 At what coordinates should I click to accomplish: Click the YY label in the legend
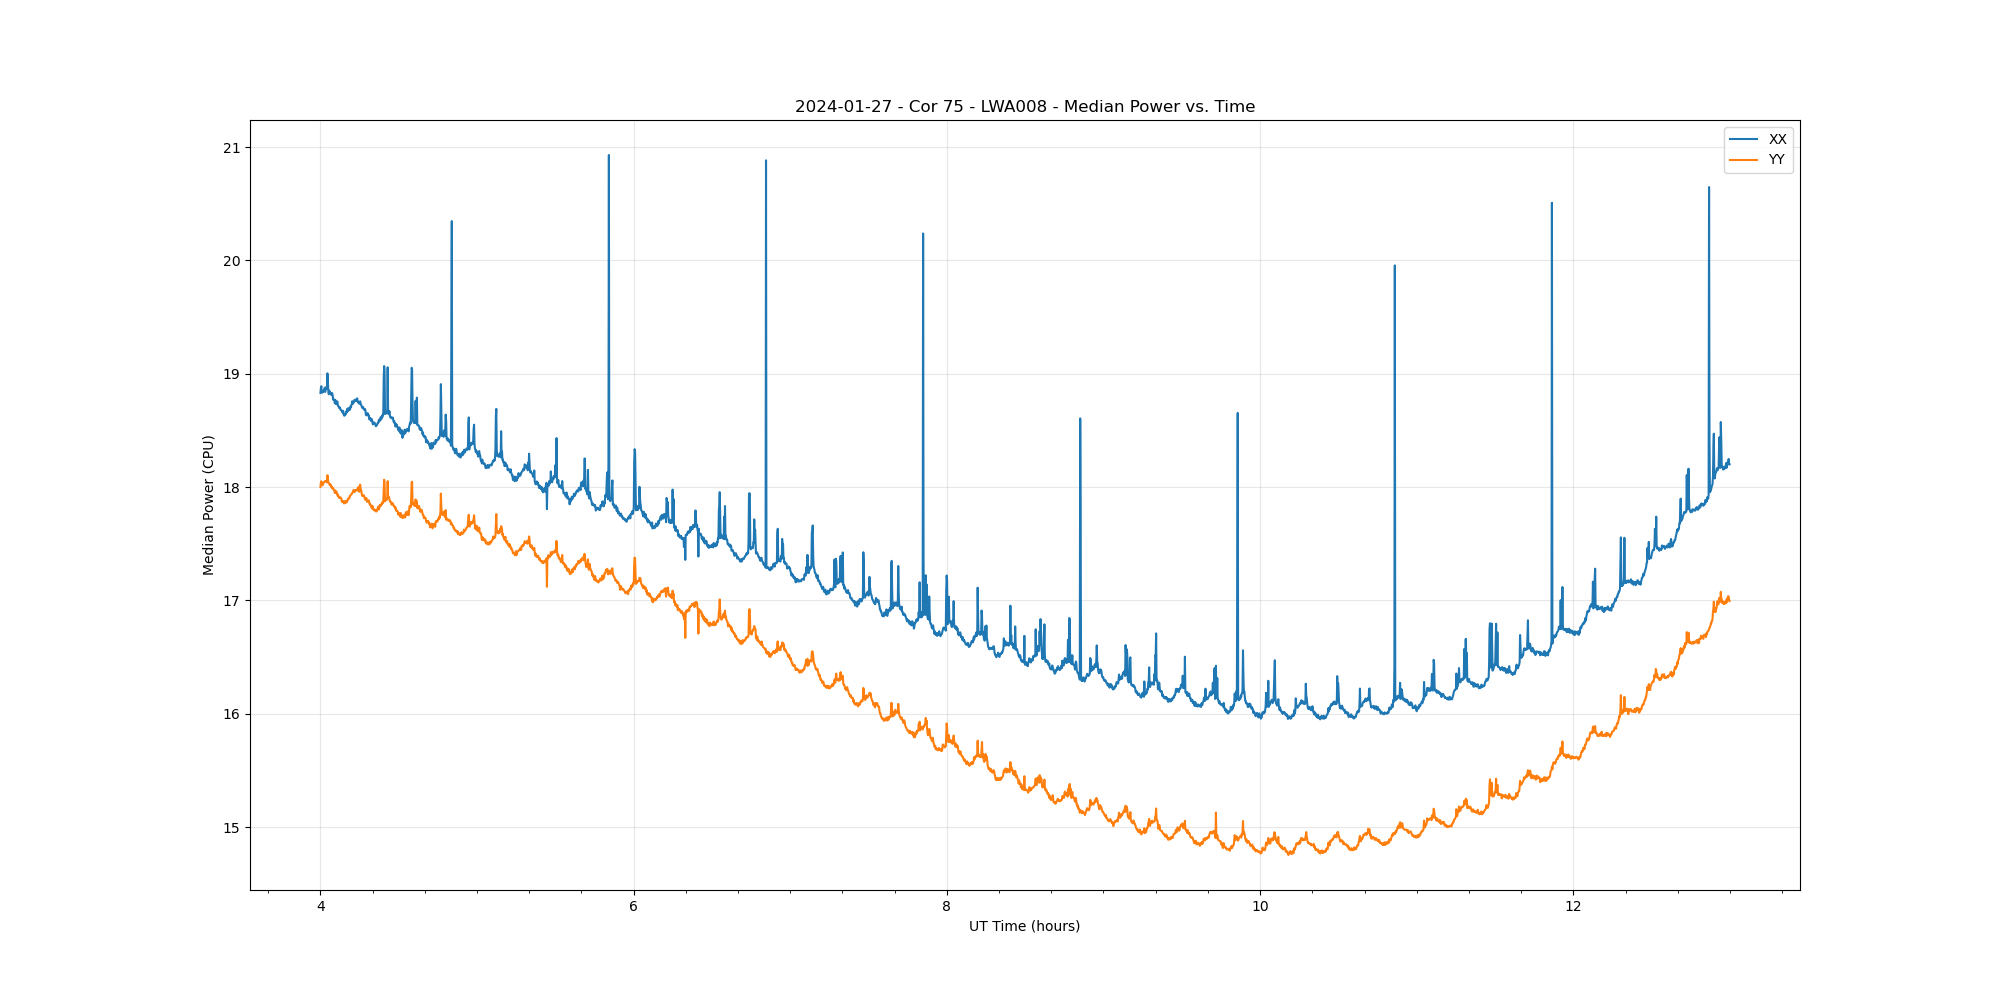[1776, 160]
